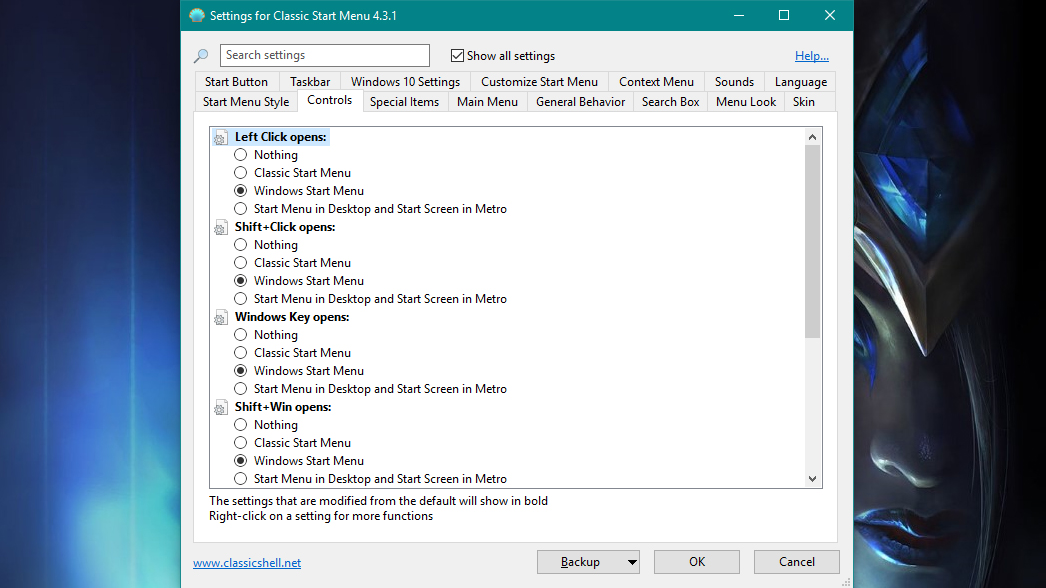Screen dimensions: 1046x588
Task: Click the settings icon beside Shift+Click opens
Action: pyautogui.click(x=220, y=228)
